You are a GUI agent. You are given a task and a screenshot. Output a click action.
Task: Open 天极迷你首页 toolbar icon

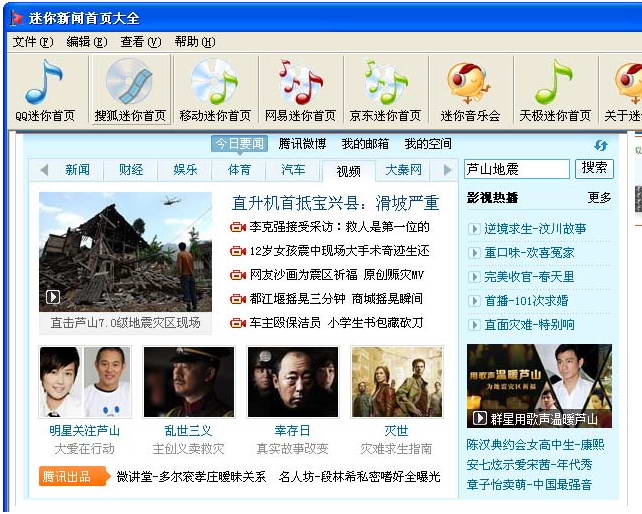click(x=555, y=90)
